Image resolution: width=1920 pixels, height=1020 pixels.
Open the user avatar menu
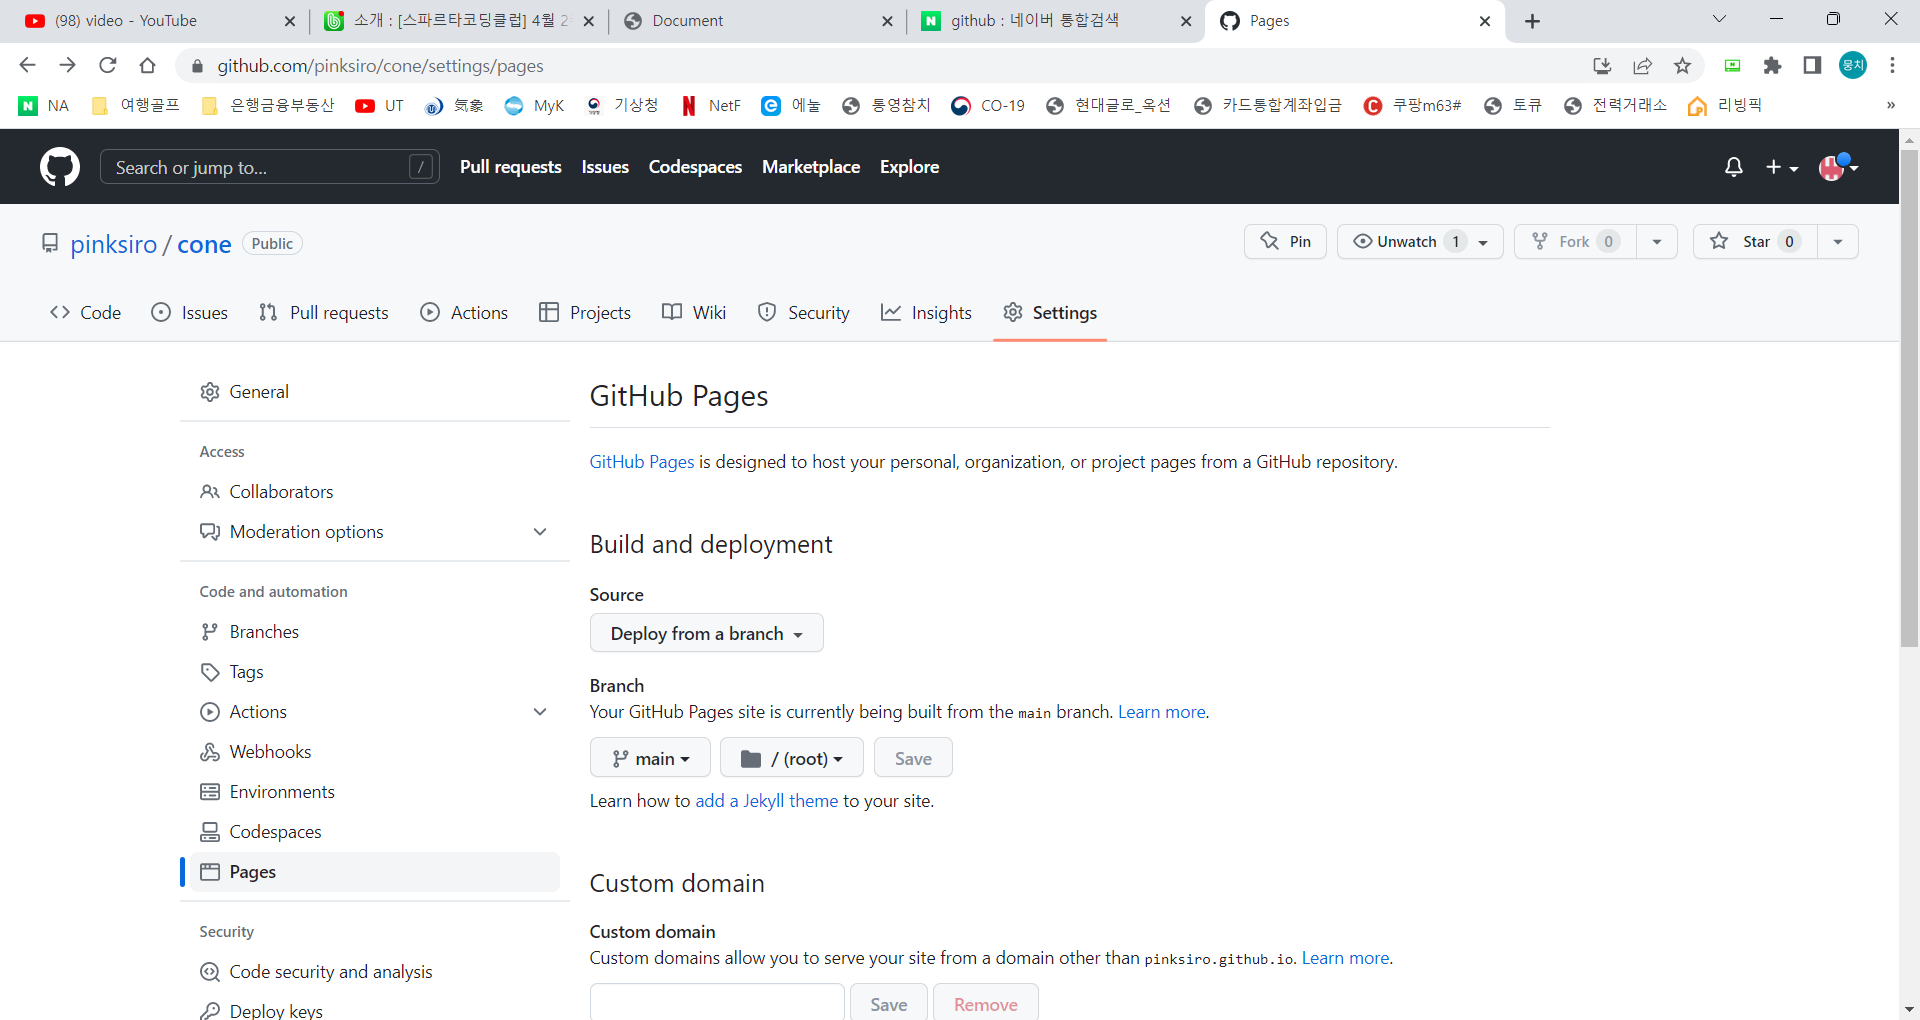1838,167
